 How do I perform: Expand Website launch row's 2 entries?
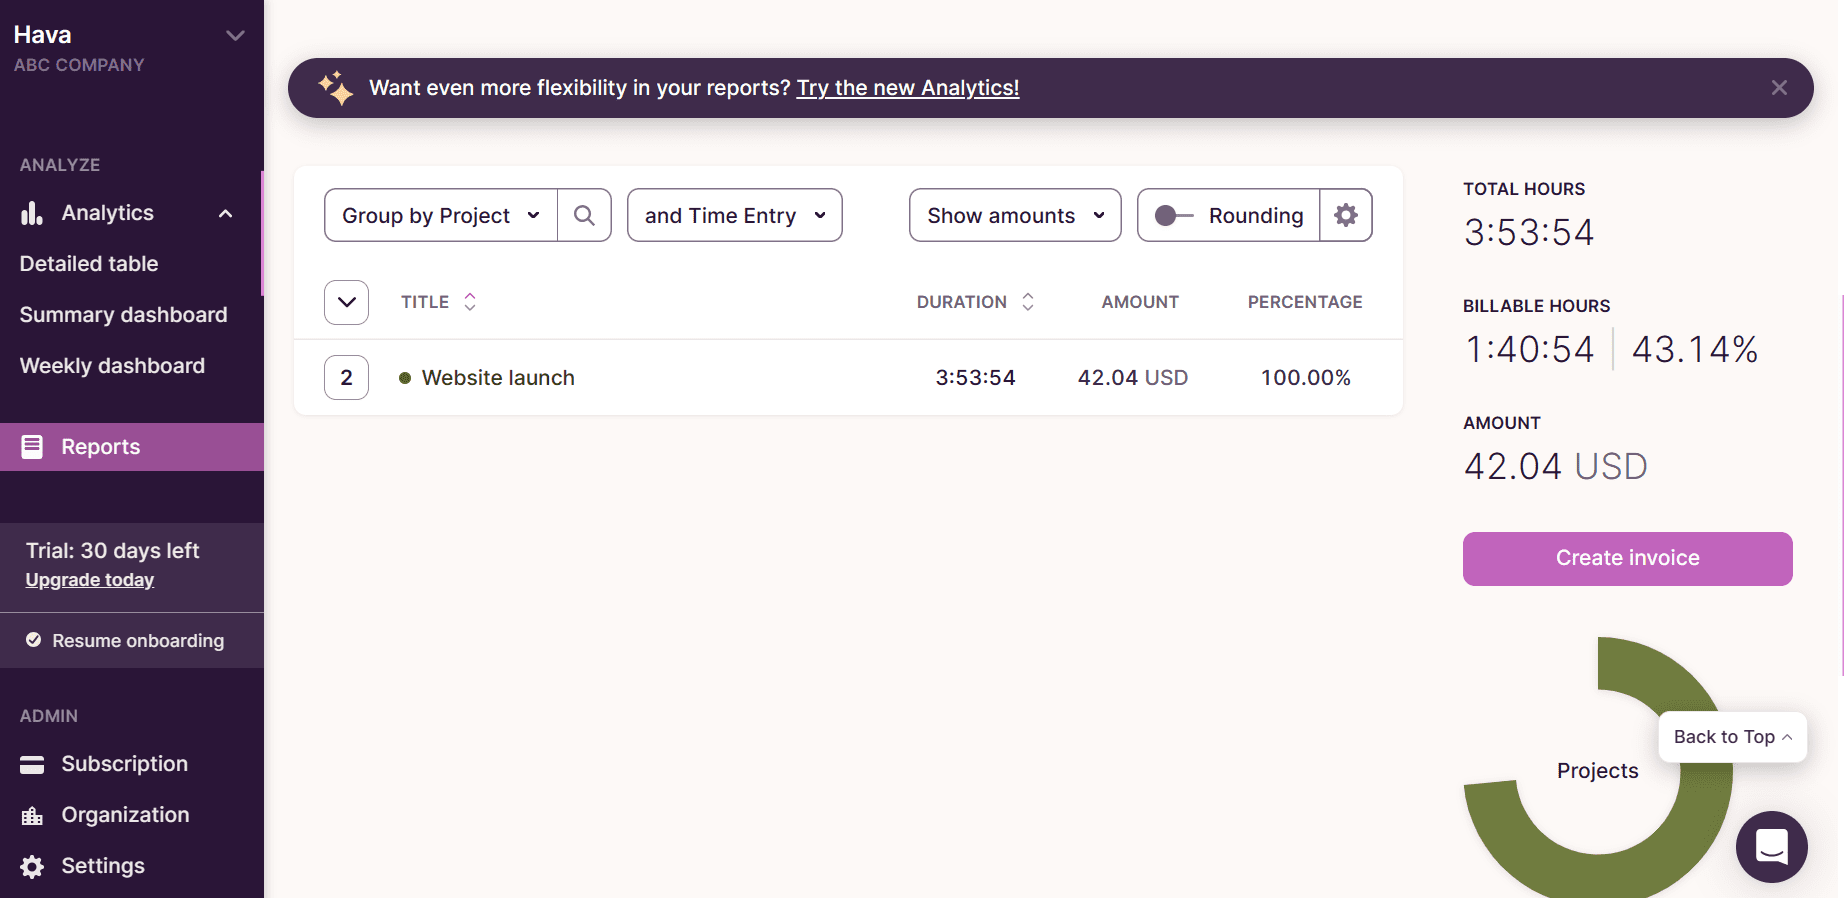point(346,378)
